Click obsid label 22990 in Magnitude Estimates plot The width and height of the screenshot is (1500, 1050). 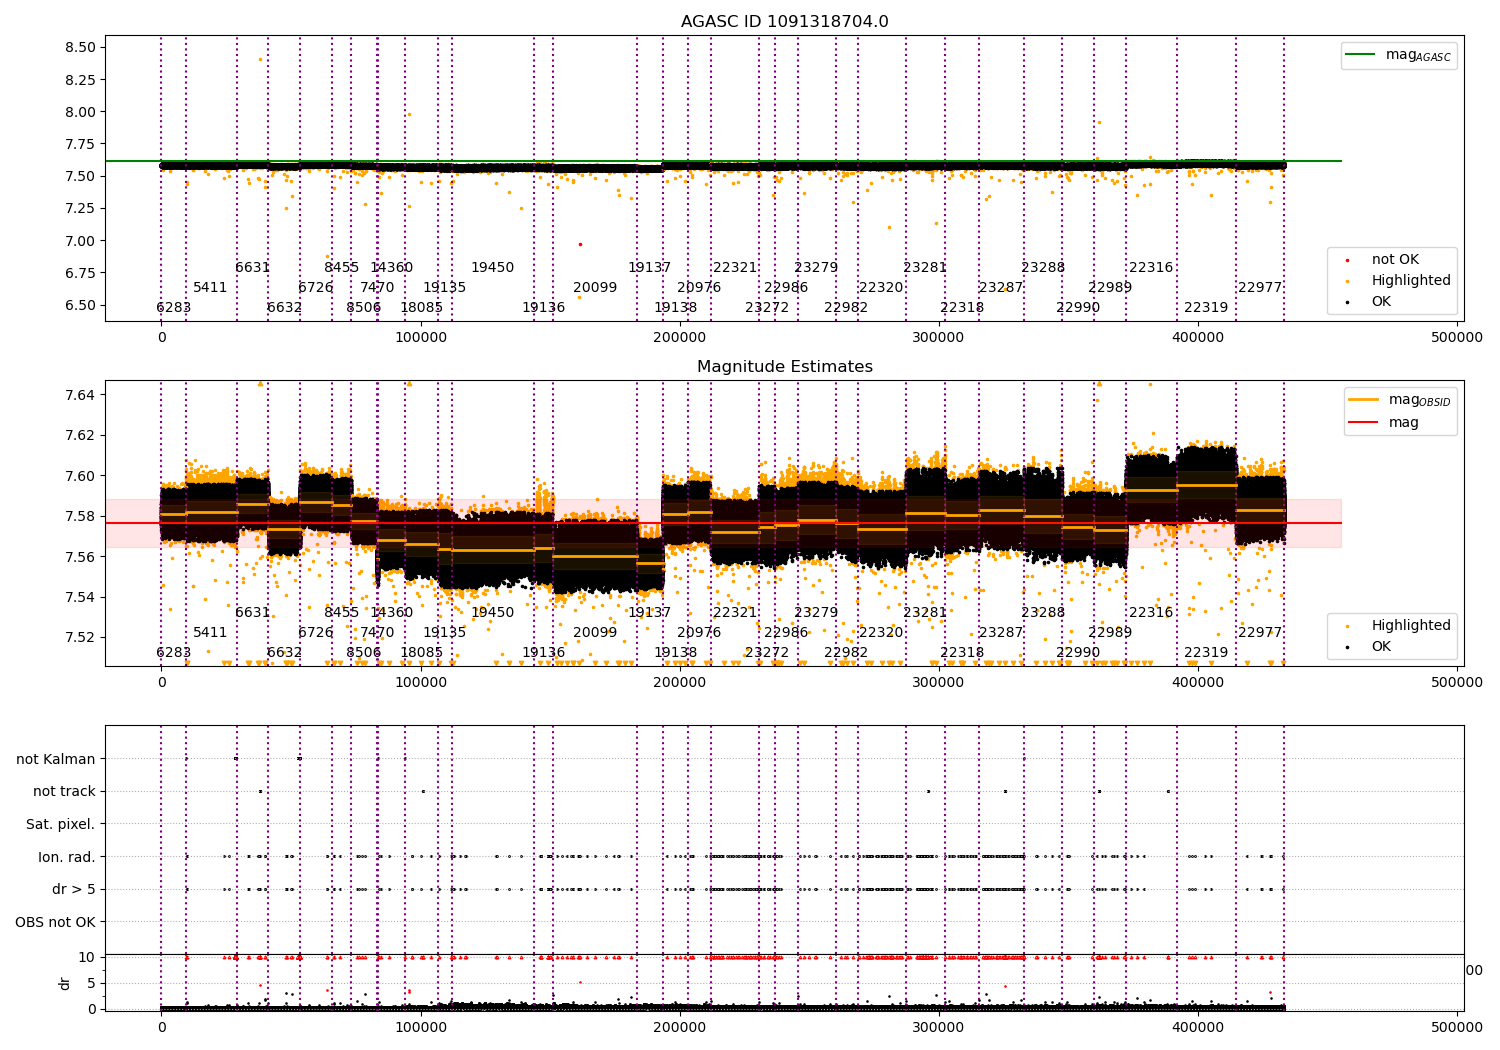click(x=1078, y=653)
